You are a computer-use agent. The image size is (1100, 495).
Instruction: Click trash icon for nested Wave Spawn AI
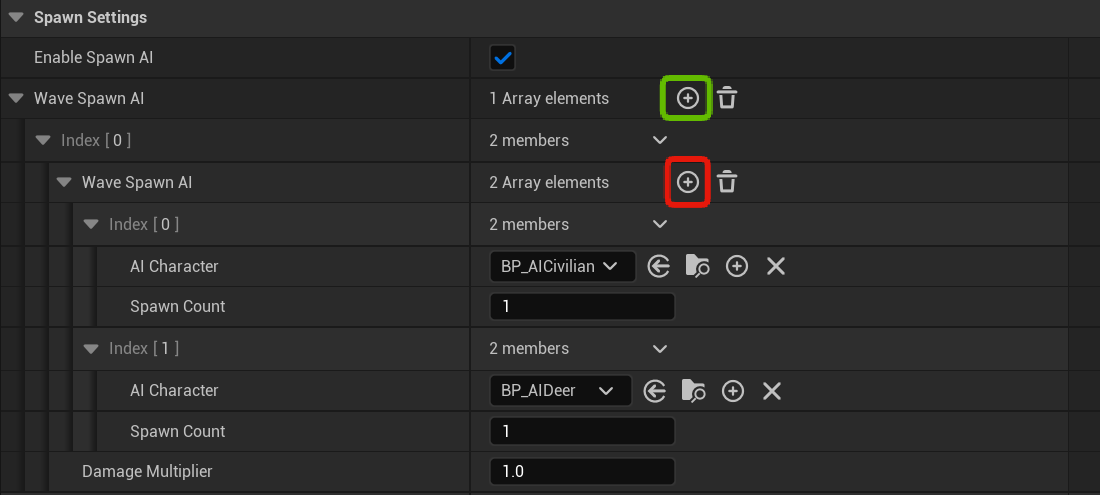tap(727, 182)
